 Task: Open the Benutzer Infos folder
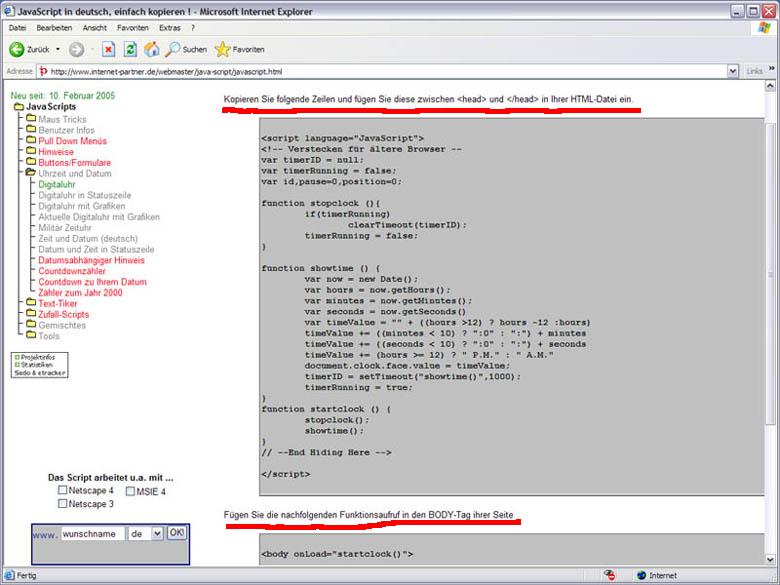[66, 130]
